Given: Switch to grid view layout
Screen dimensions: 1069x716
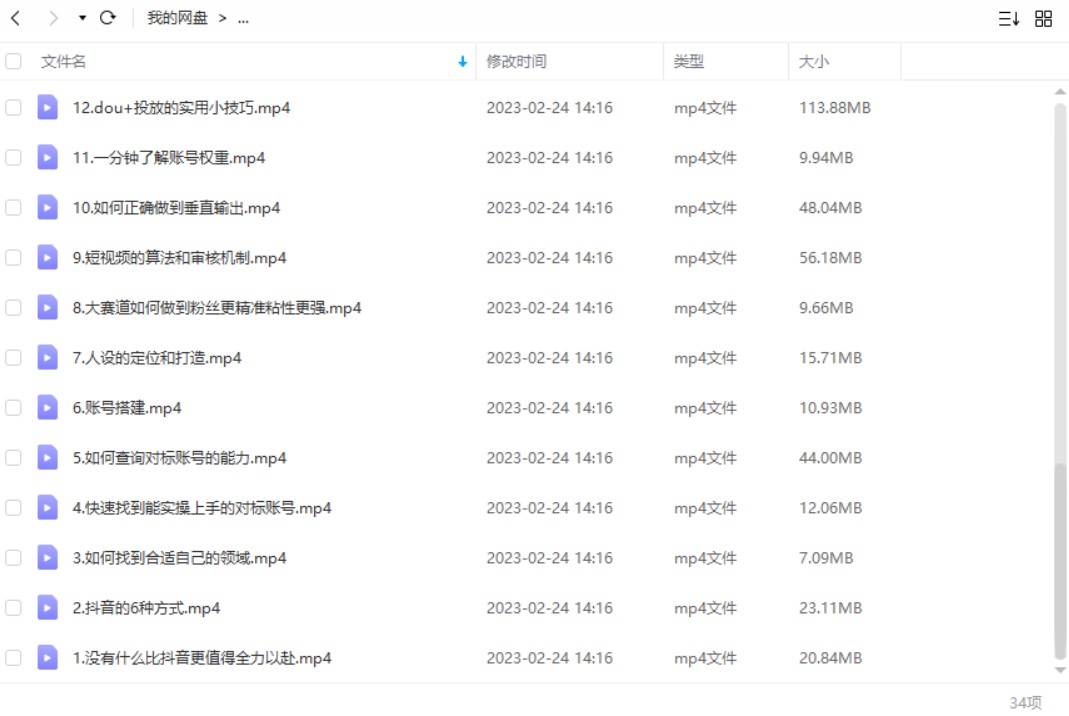Looking at the screenshot, I should pyautogui.click(x=1043, y=18).
